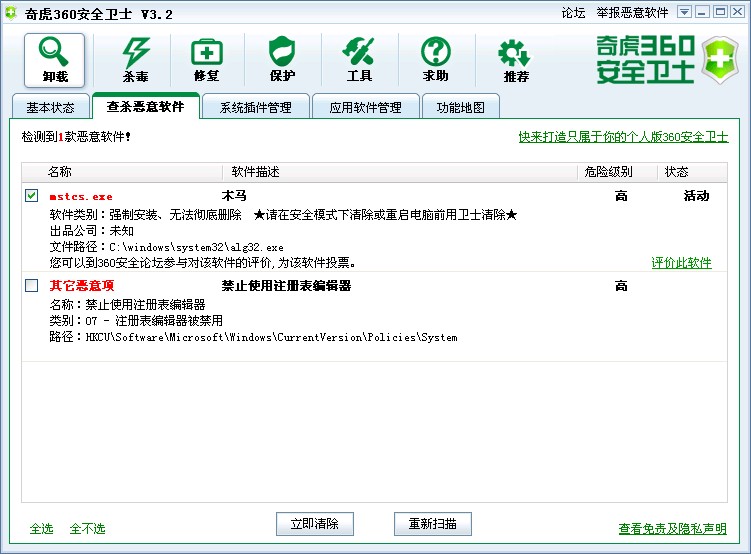The image size is (751, 554).
Task: Open the 功能地图 tab
Action: [x=460, y=107]
